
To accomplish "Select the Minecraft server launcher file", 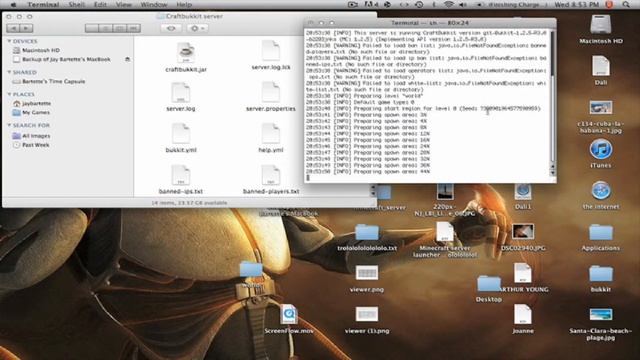I will click(444, 232).
